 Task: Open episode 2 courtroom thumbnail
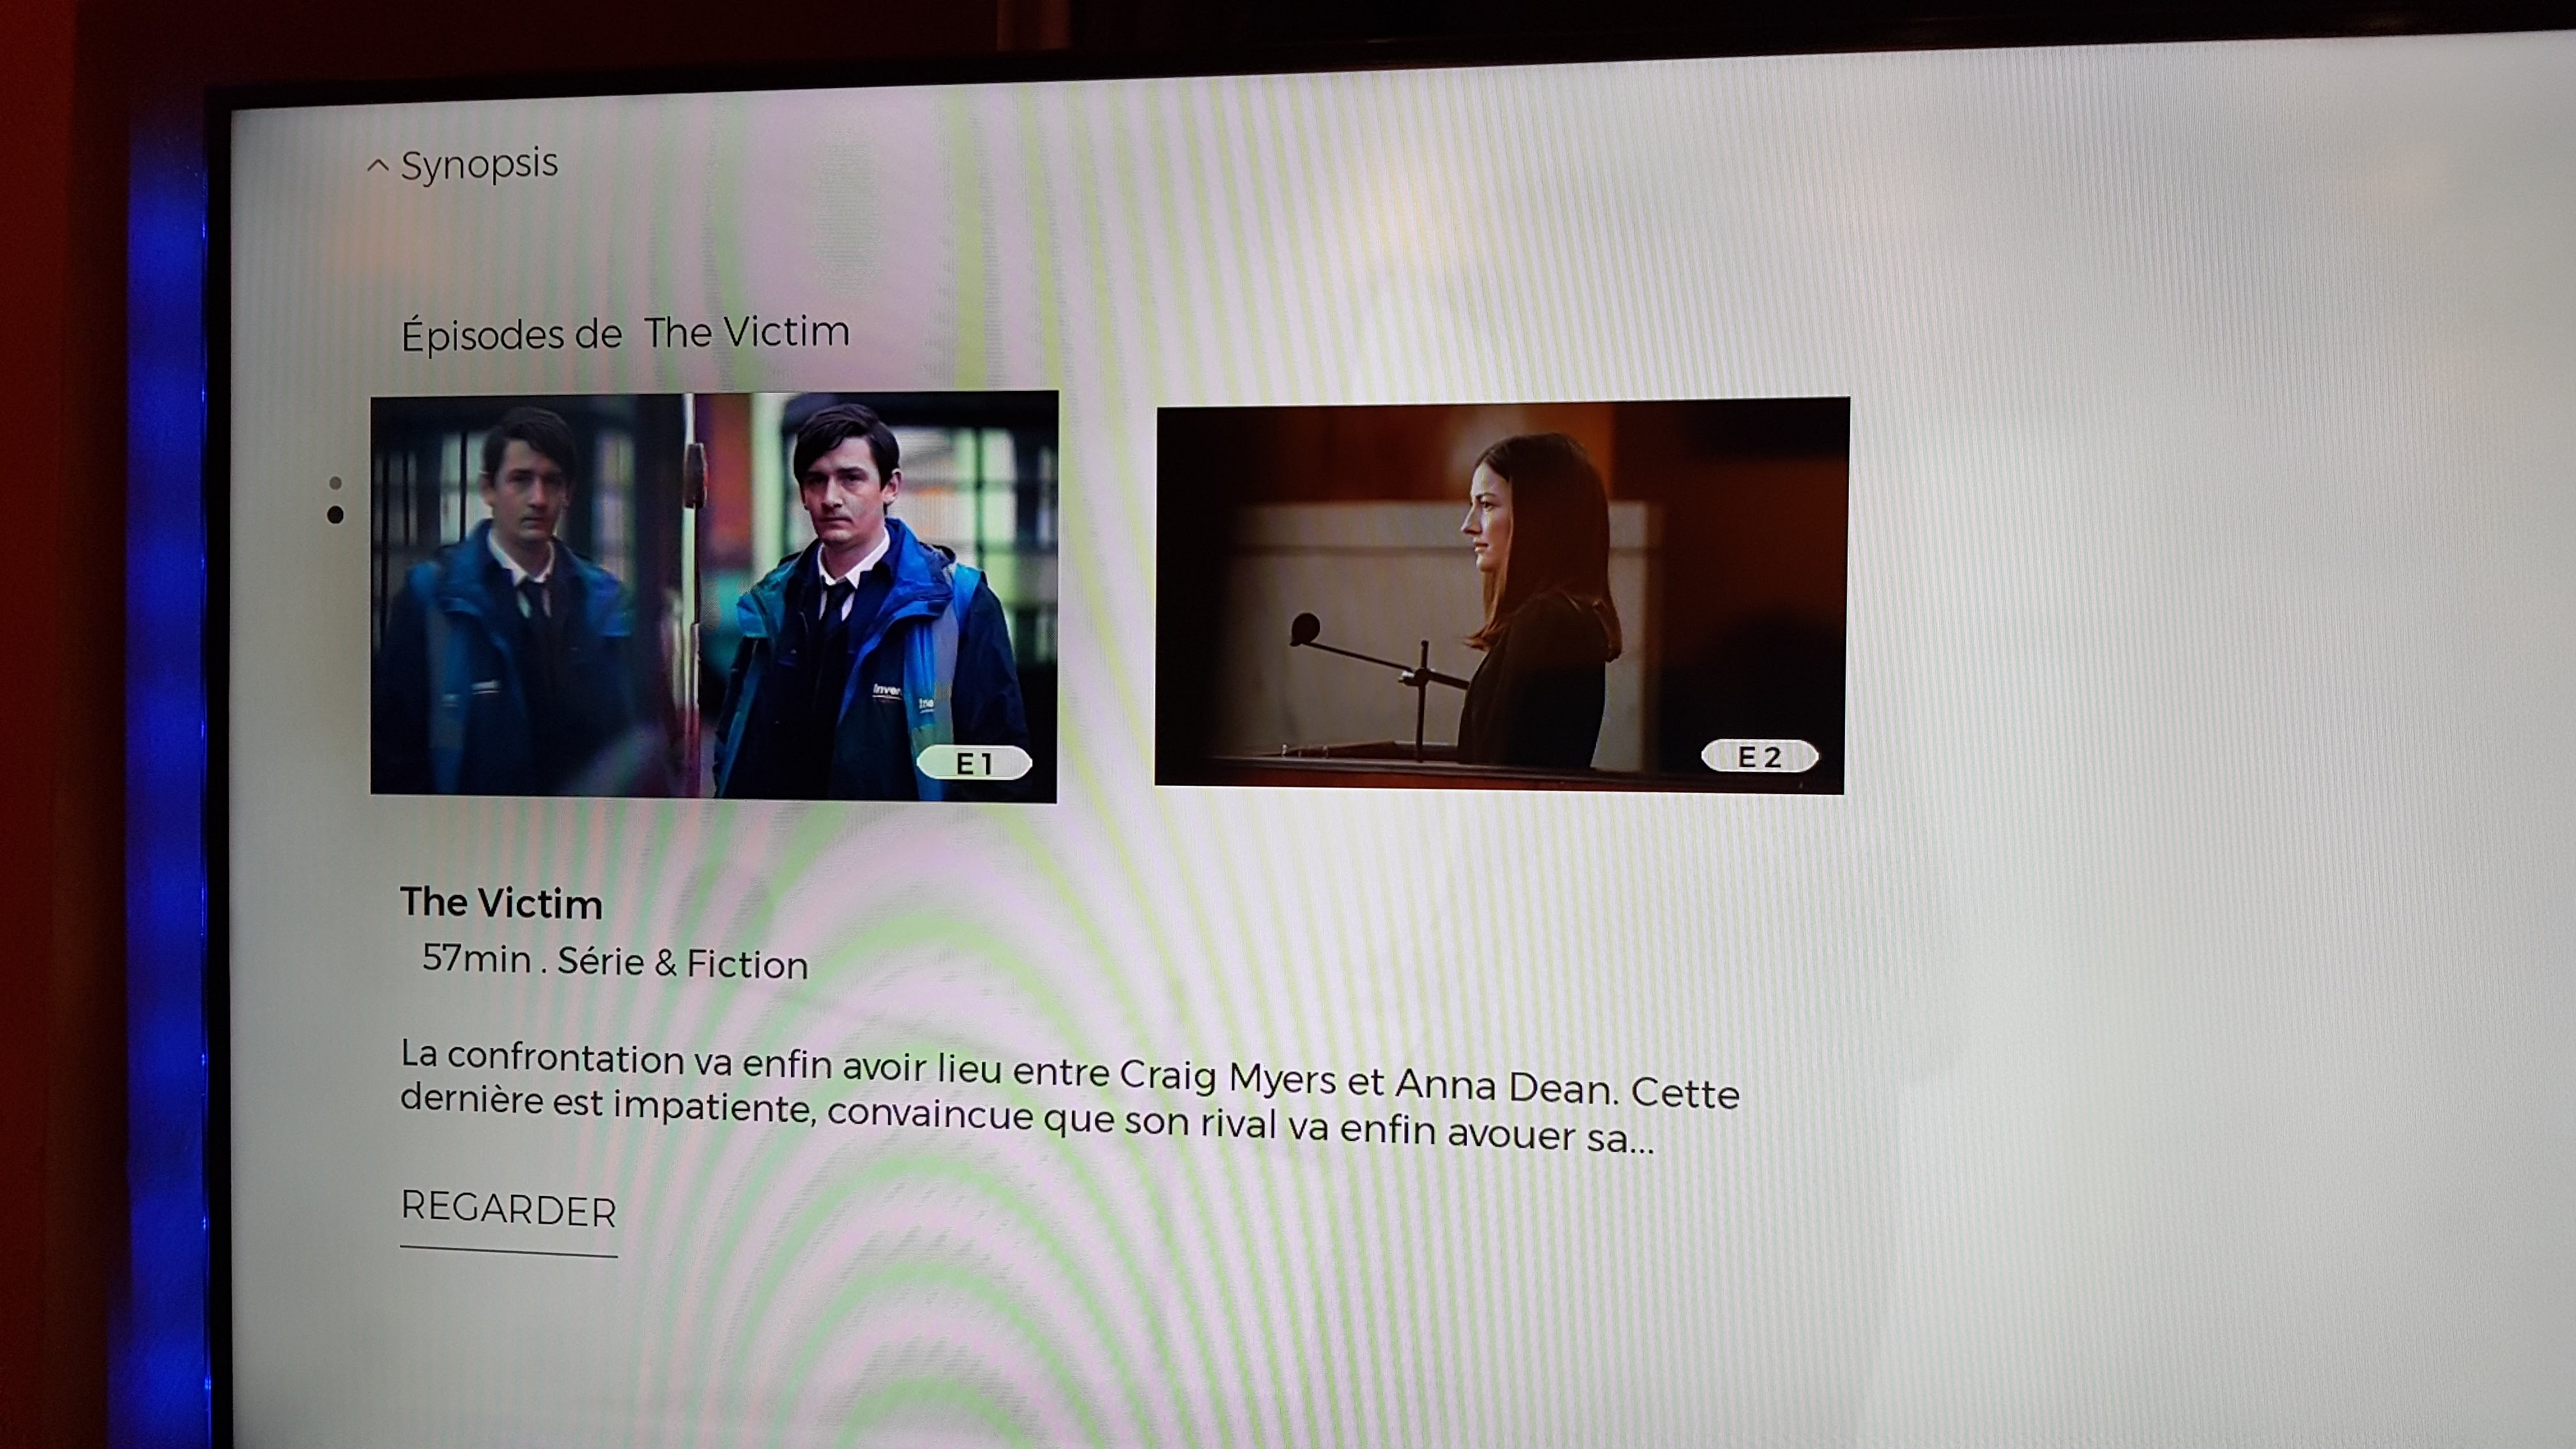pos(1500,595)
